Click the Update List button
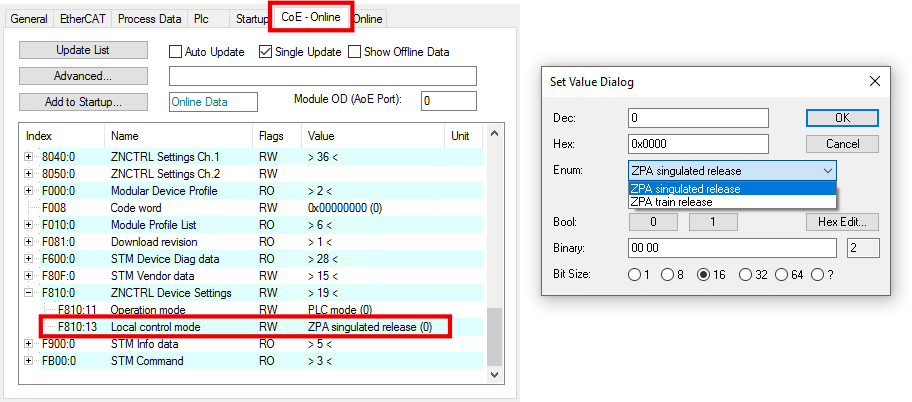 point(83,50)
